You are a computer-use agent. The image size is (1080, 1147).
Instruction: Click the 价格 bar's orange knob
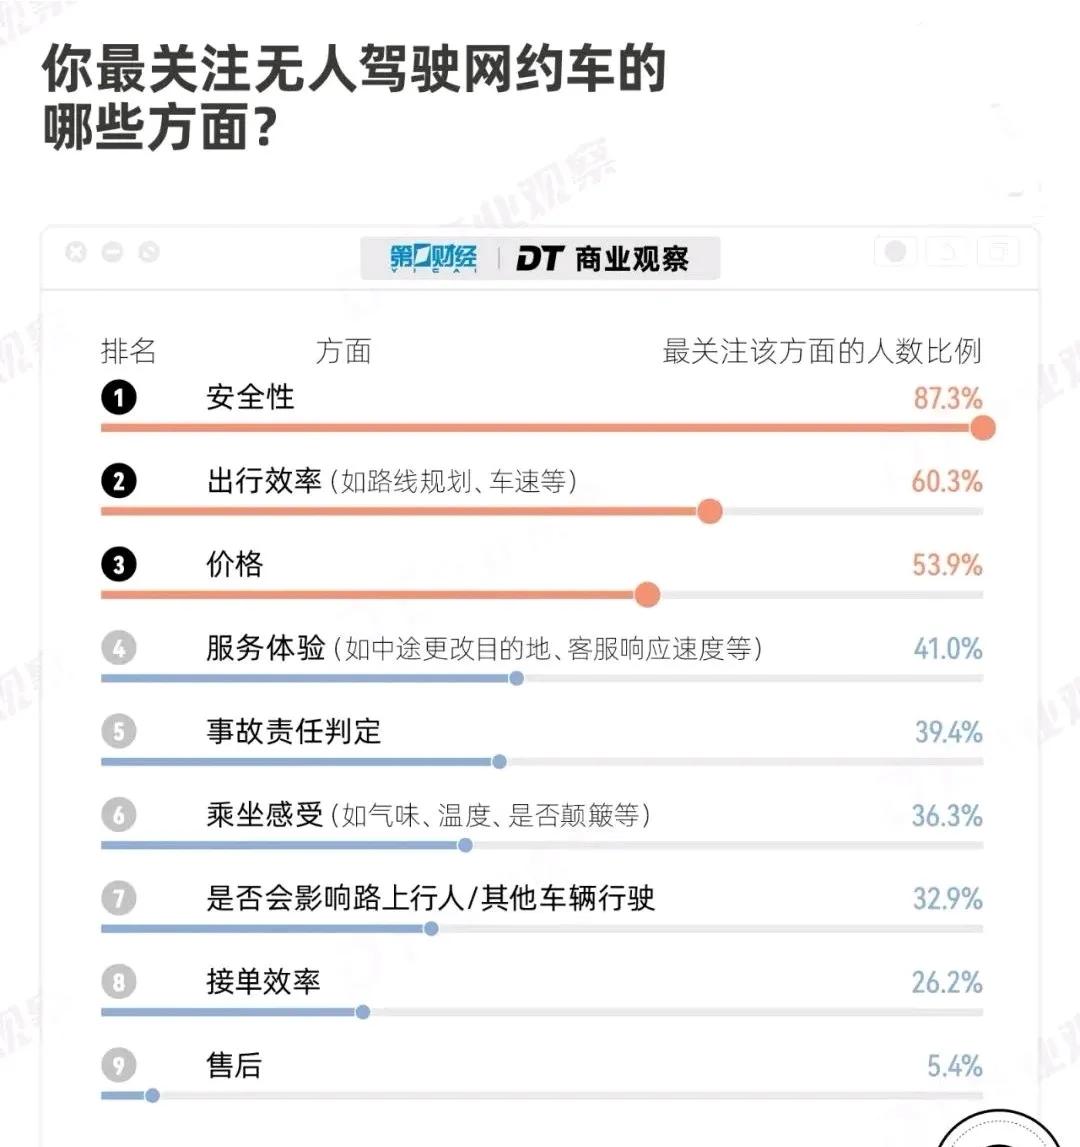point(647,595)
